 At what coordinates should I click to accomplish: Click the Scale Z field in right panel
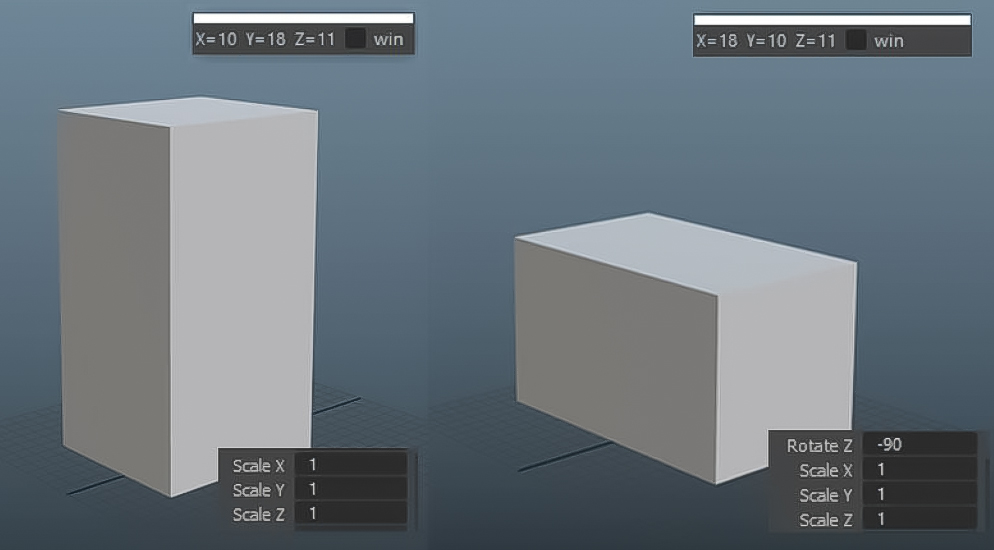(920, 519)
